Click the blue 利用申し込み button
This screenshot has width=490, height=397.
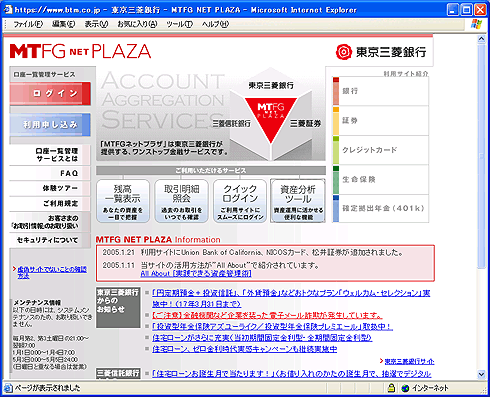click(x=50, y=125)
